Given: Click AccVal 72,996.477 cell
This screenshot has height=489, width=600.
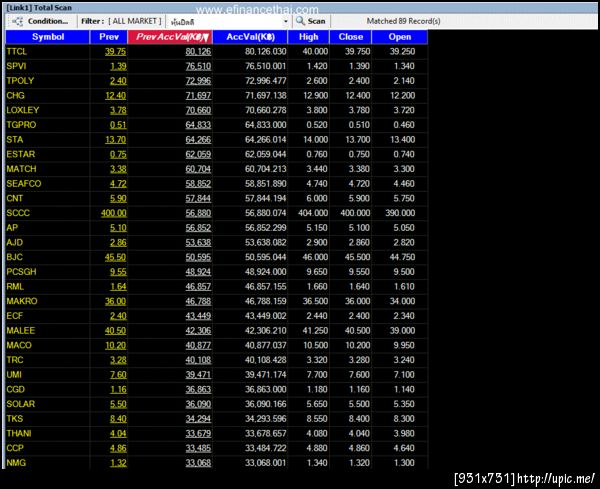Looking at the screenshot, I should coord(266,81).
